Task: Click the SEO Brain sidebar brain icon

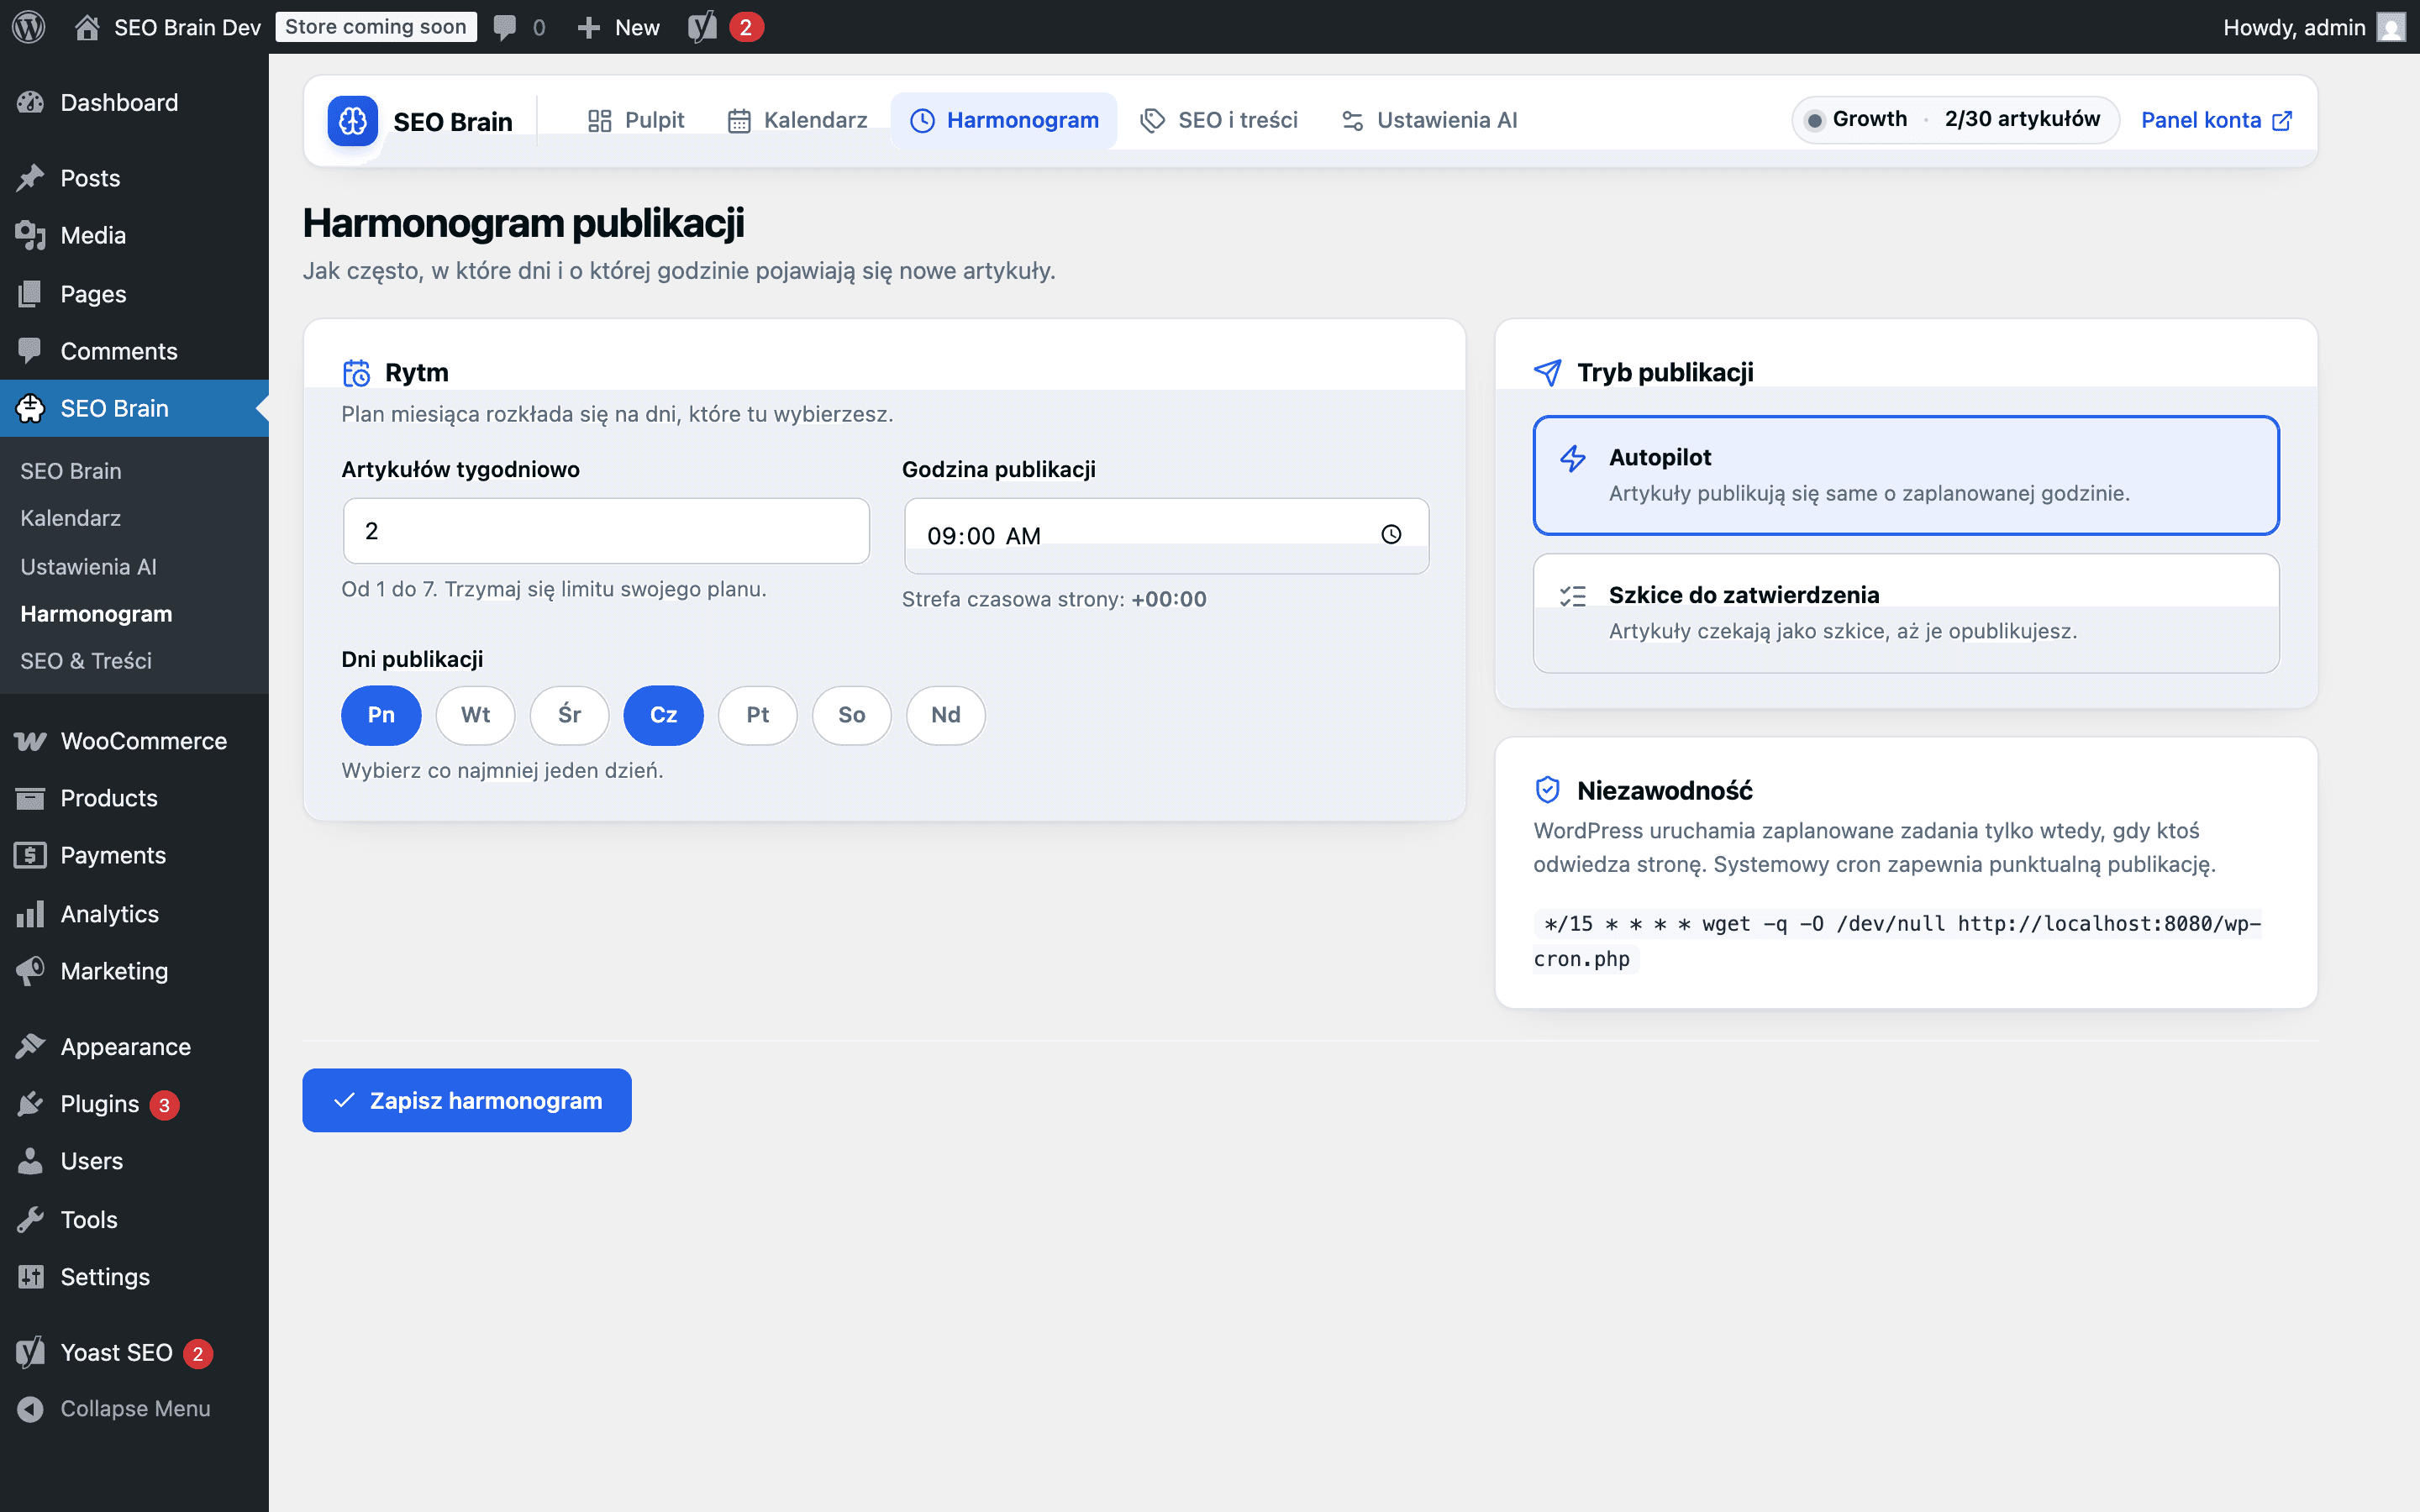Action: (30, 408)
